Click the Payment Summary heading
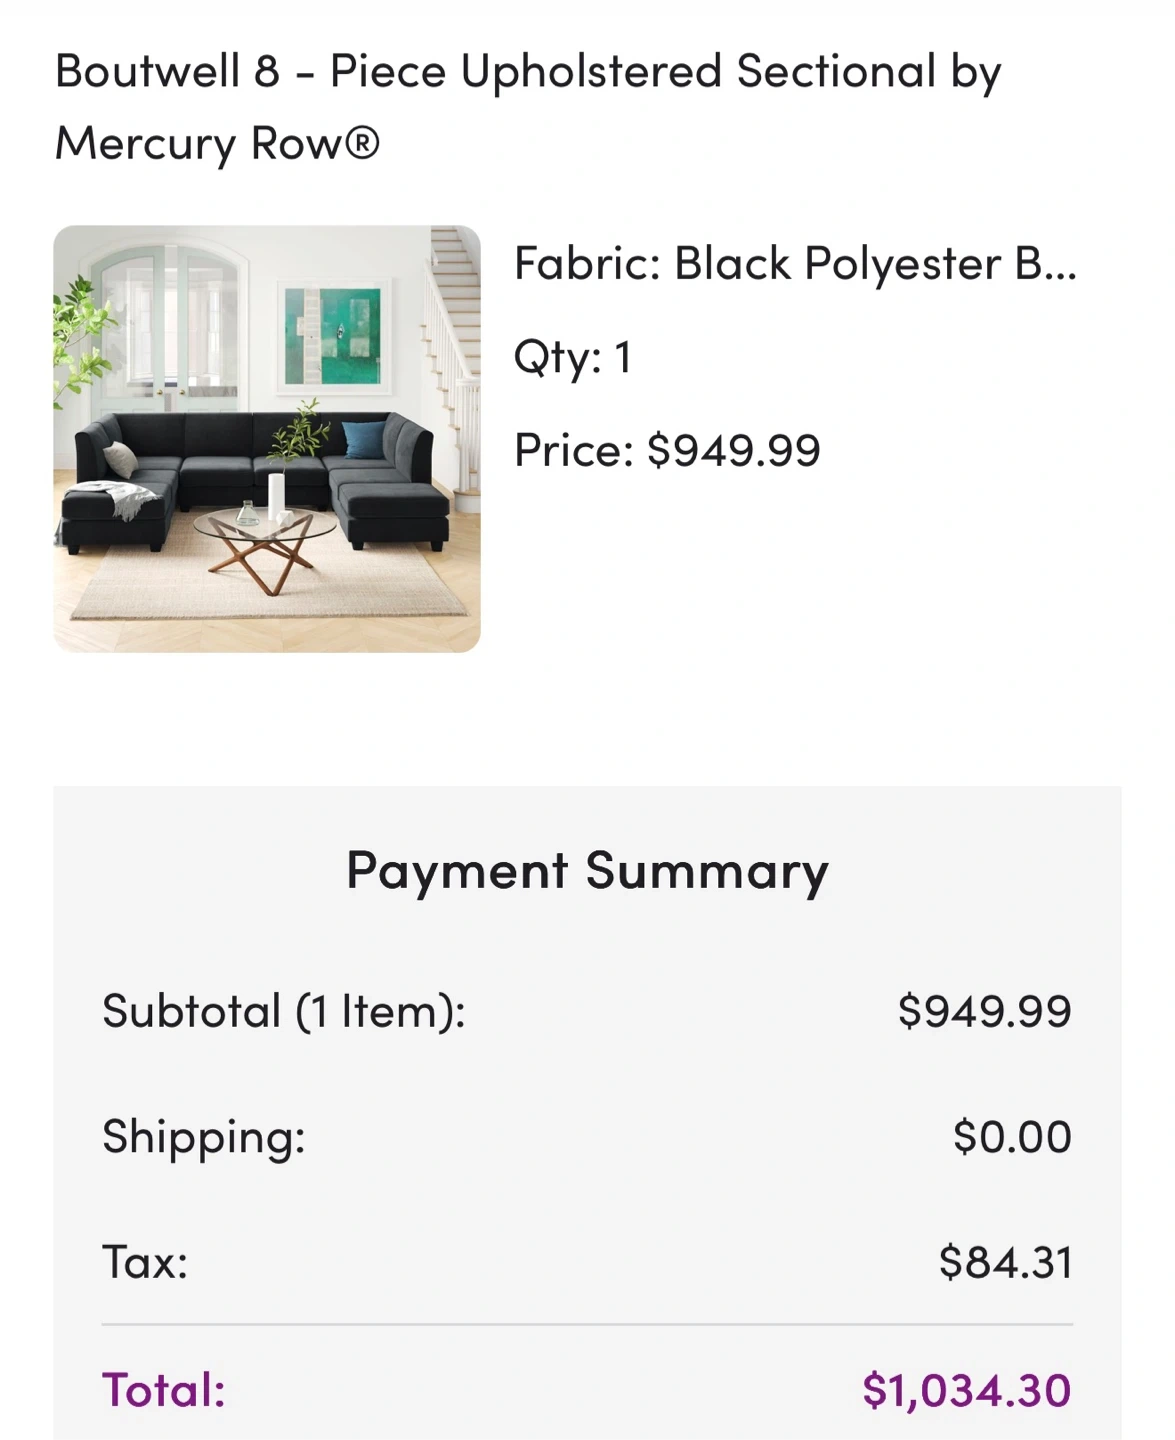 point(587,870)
